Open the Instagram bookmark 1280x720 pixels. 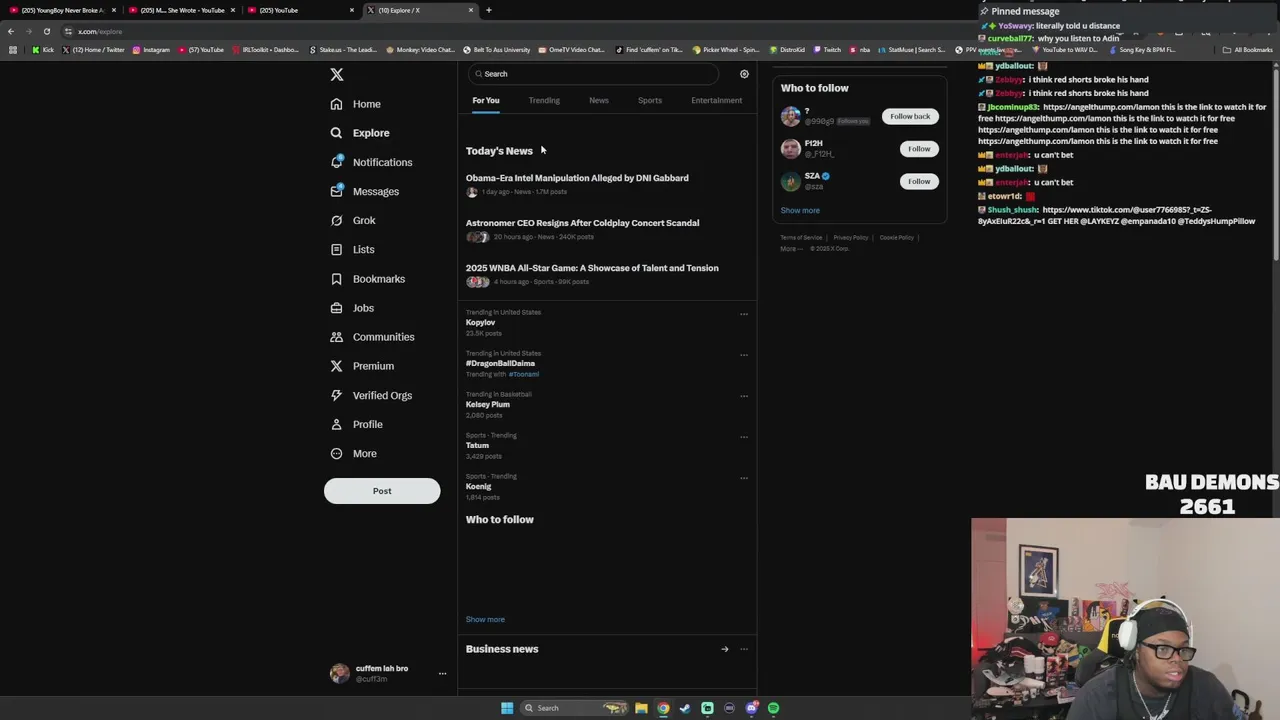(x=150, y=50)
